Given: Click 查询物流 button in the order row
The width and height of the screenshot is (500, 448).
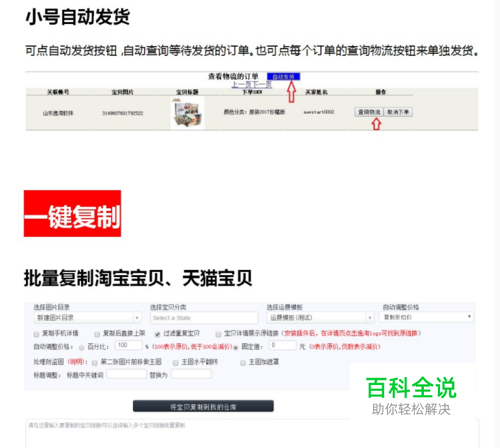Looking at the screenshot, I should tap(369, 112).
